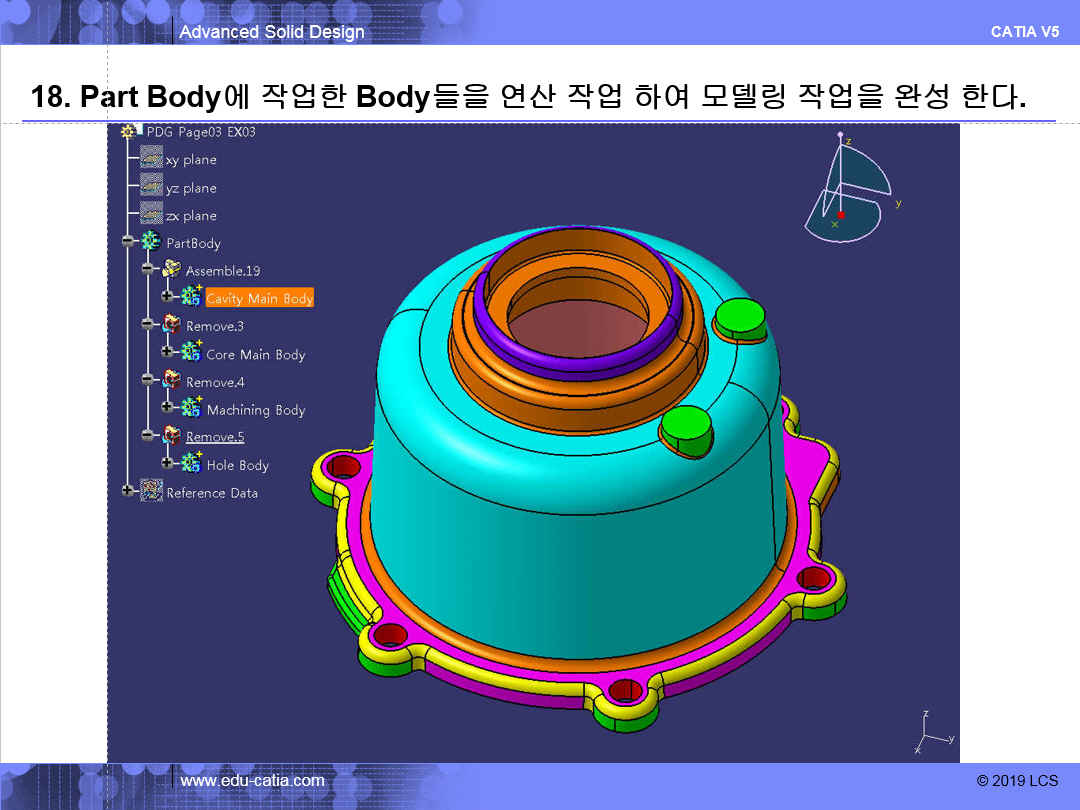Expand the Reference Data node
Viewport: 1080px width, 810px height.
pos(128,491)
